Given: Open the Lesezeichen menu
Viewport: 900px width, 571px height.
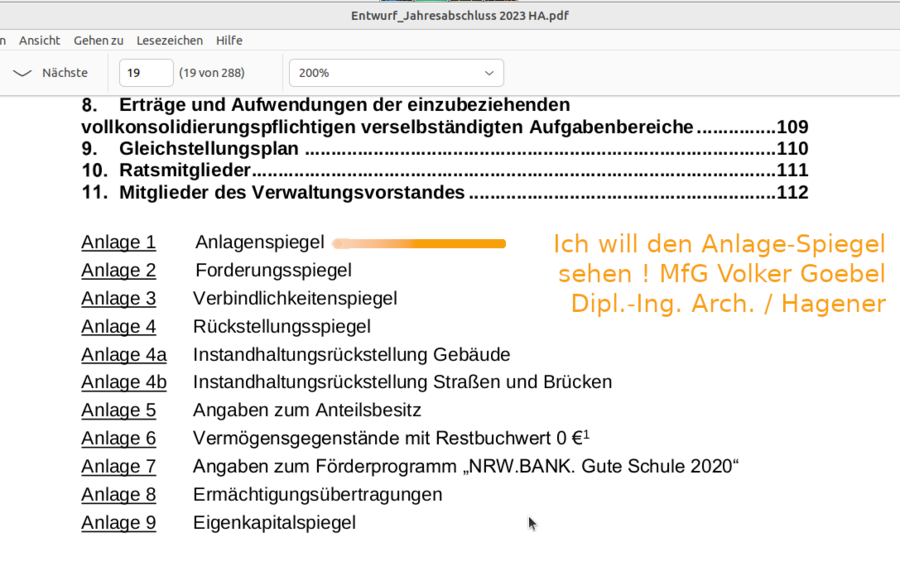Looking at the screenshot, I should (x=169, y=40).
